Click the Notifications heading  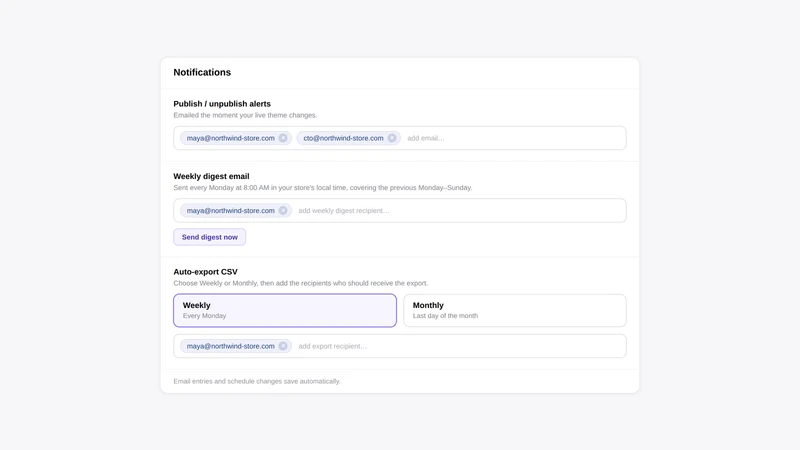coord(202,72)
